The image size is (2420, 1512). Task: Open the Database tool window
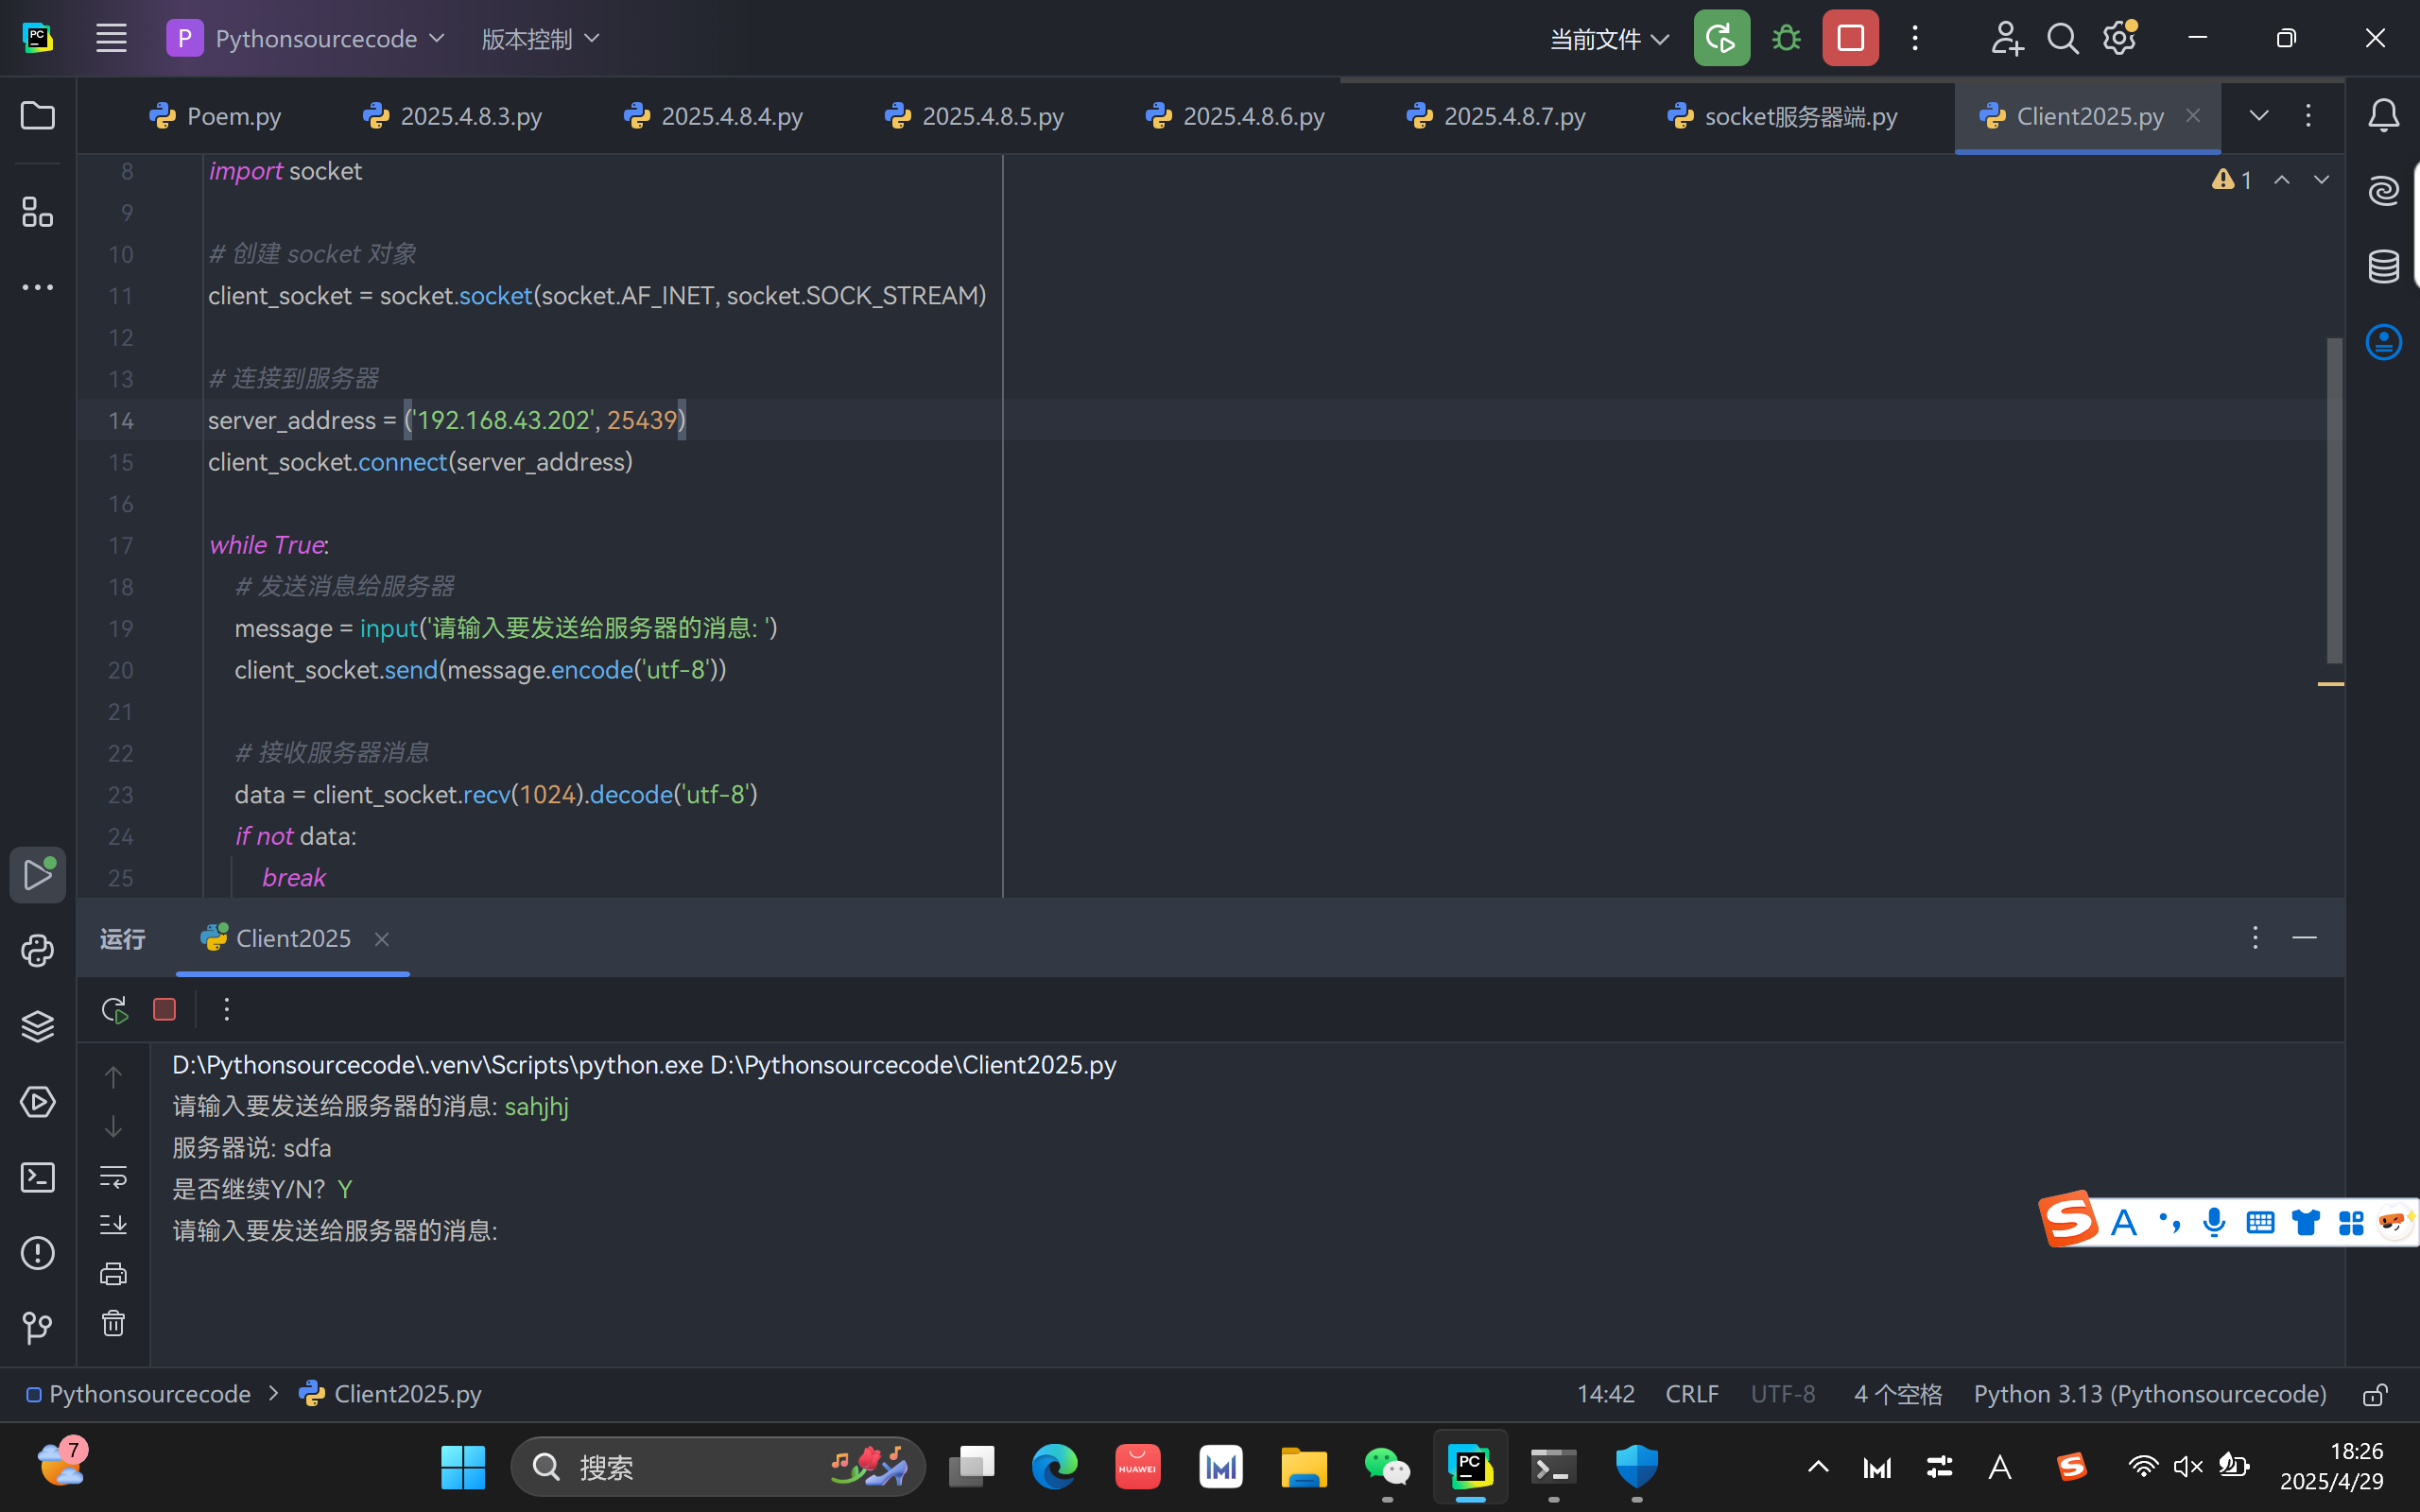[2383, 266]
